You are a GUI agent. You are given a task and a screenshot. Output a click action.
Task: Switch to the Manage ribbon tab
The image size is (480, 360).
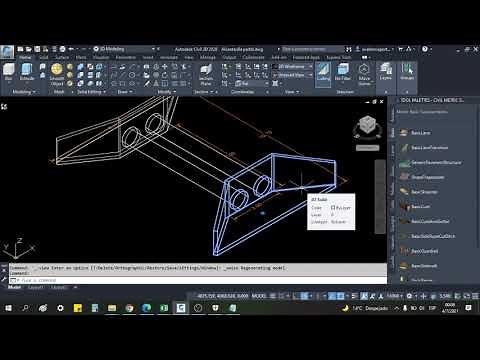click(x=208, y=57)
